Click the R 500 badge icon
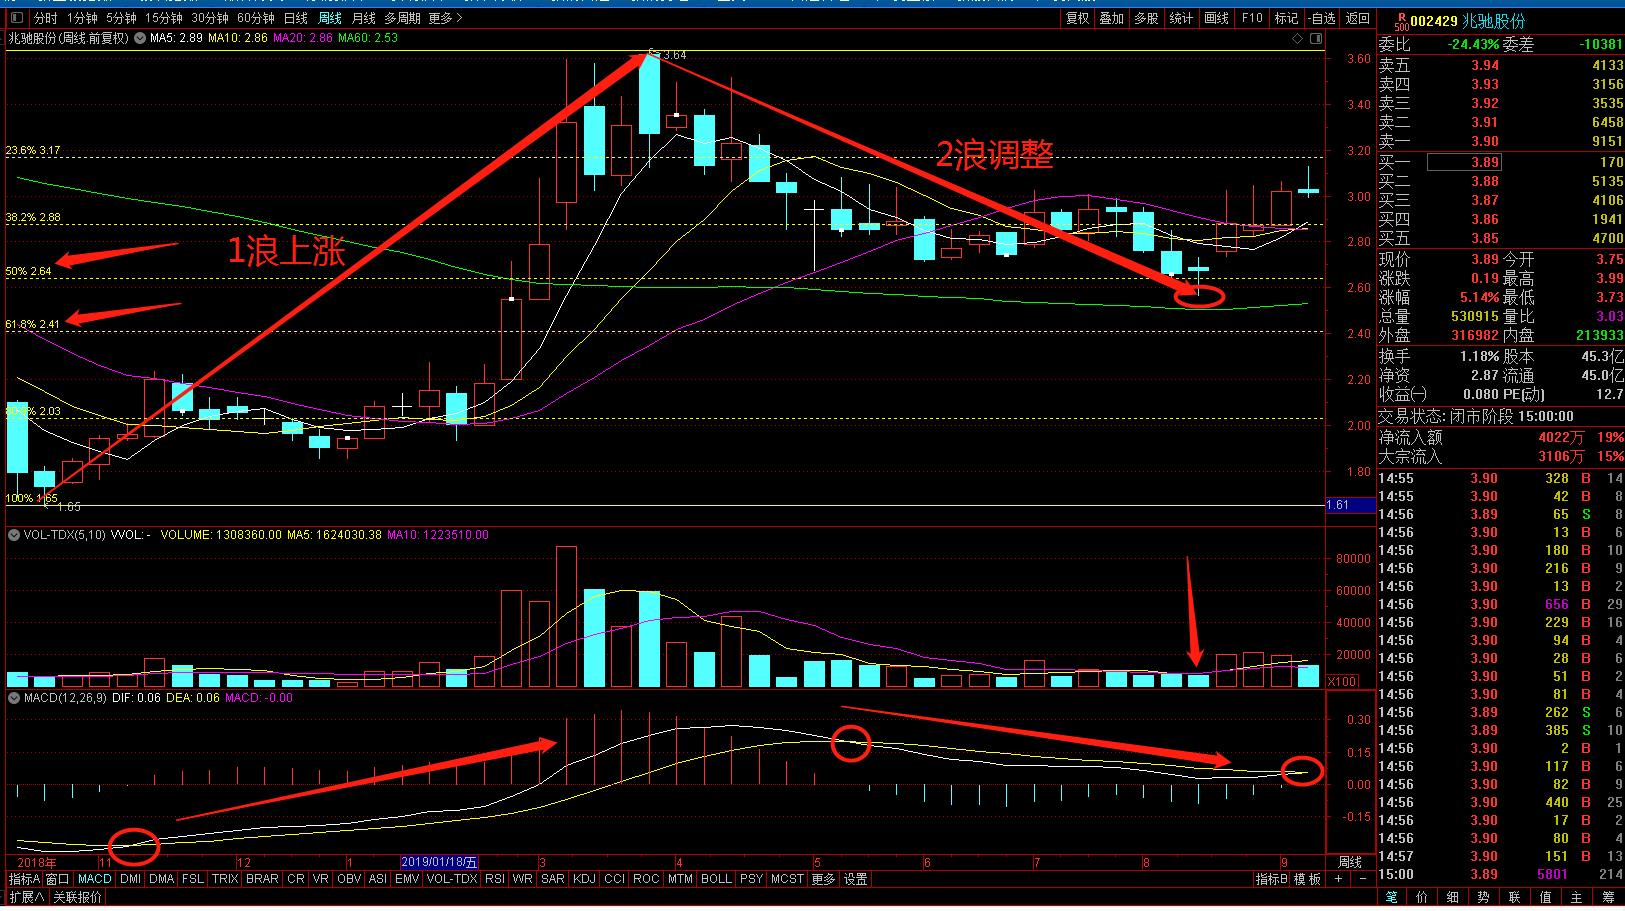 coord(1401,22)
